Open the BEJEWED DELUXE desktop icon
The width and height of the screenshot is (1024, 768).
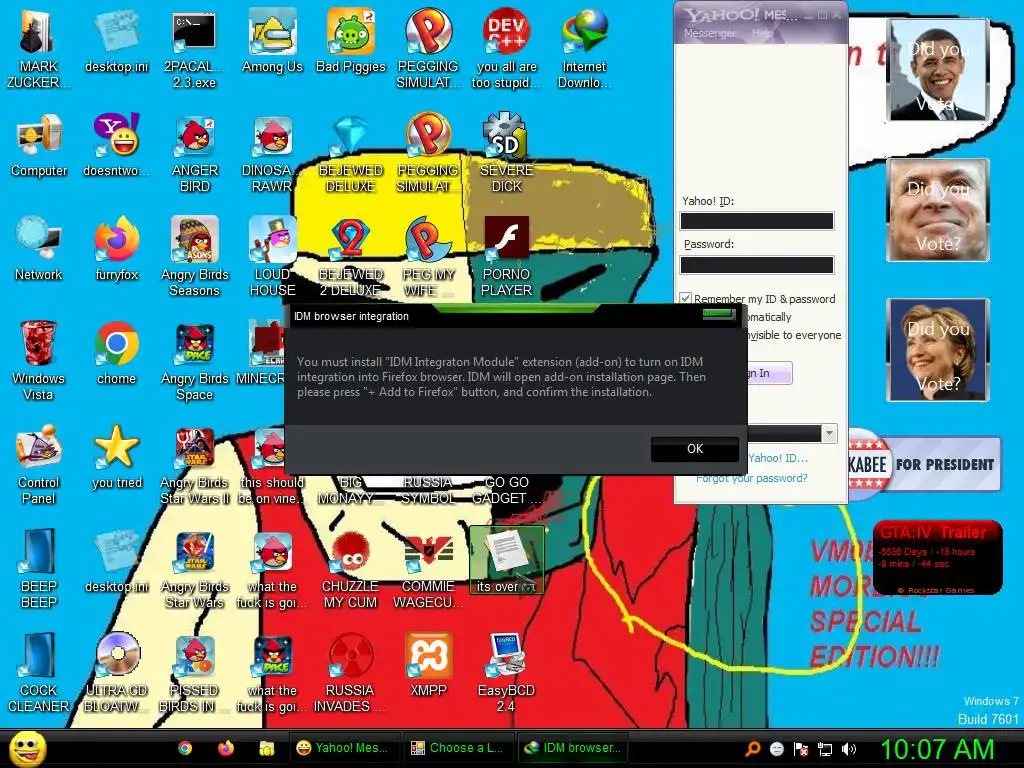point(351,153)
